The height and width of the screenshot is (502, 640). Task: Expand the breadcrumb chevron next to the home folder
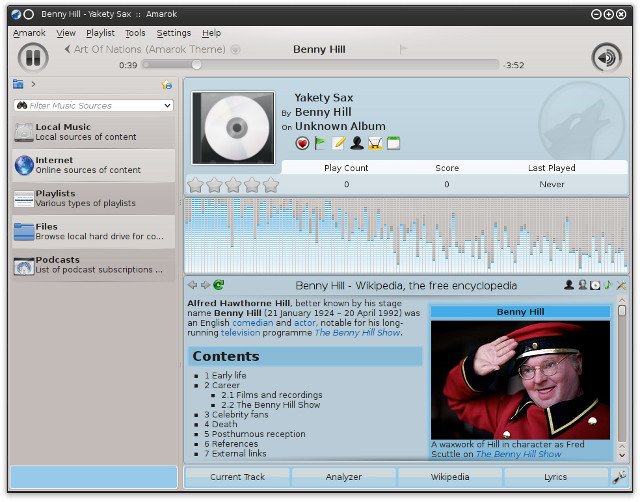pos(33,84)
